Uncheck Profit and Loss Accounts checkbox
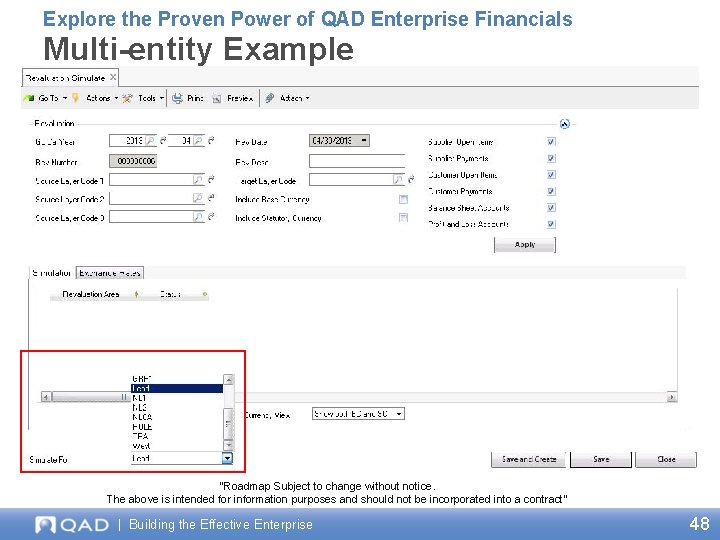The image size is (720, 540). click(x=551, y=224)
